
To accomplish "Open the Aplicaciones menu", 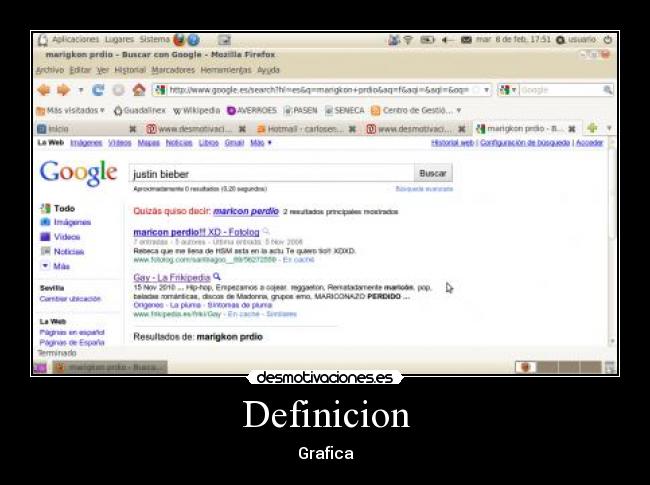I will click(75, 39).
